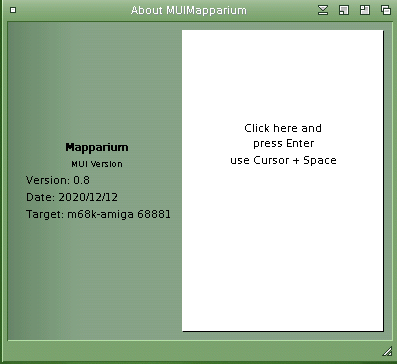This screenshot has width=397, height=364.
Task: Click the white 'Click here and press Enter' area
Action: (283, 181)
